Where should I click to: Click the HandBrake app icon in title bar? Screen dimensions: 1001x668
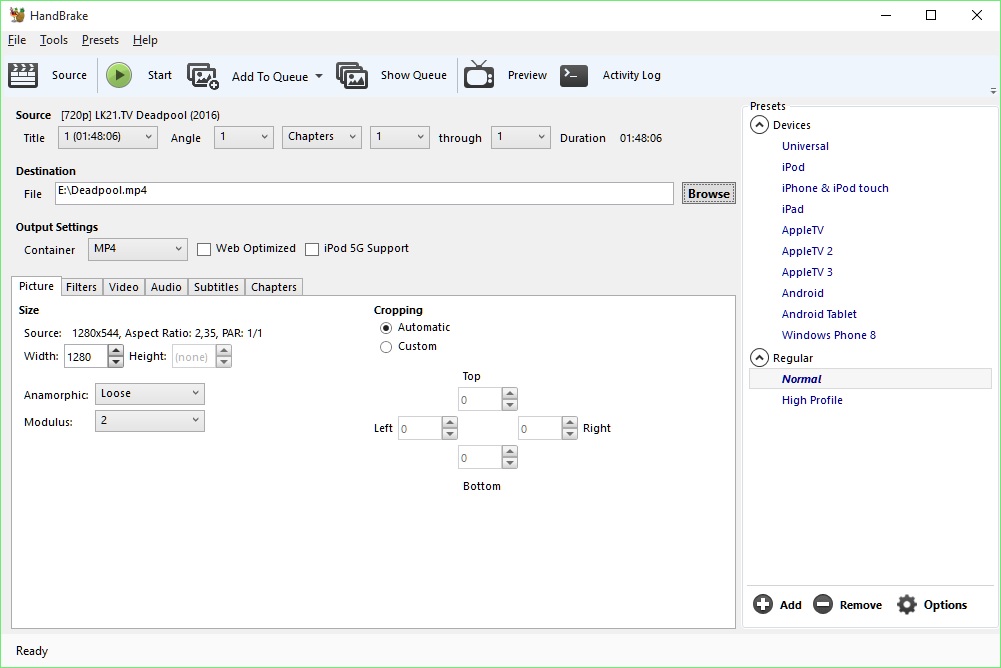coord(17,15)
